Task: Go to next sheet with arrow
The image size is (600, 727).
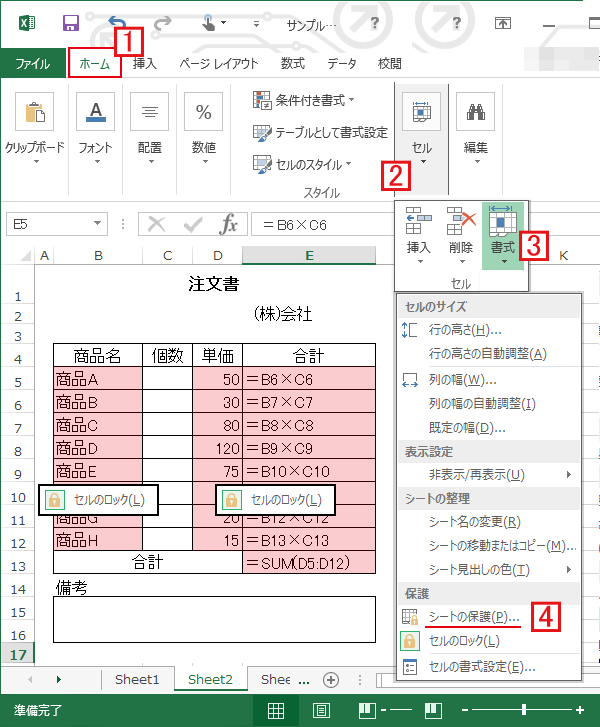Action: 58,679
